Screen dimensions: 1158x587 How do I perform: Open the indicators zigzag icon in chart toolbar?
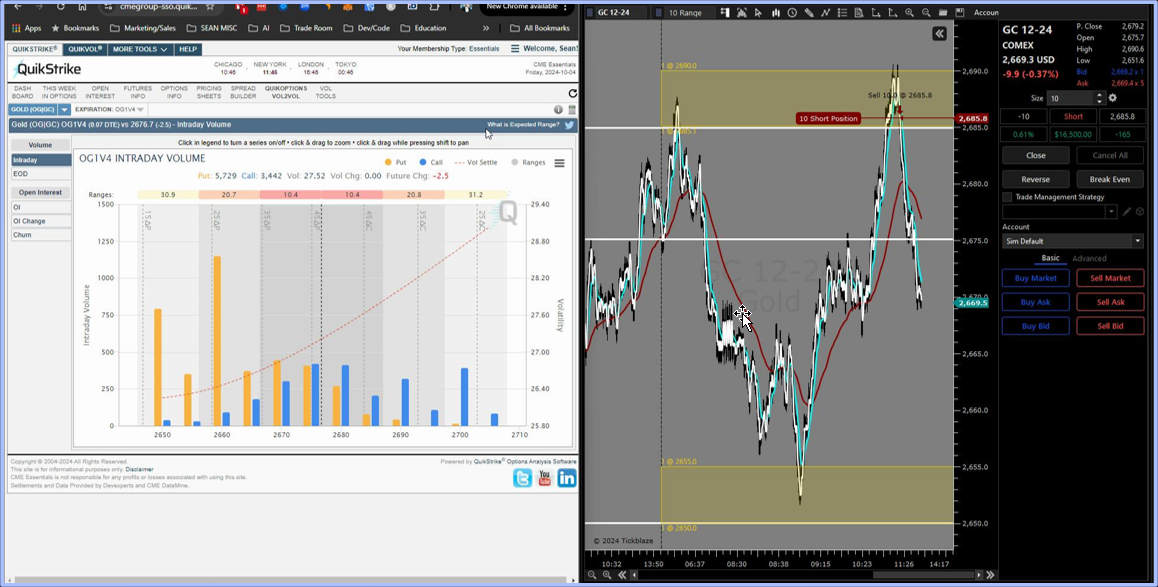pos(826,13)
